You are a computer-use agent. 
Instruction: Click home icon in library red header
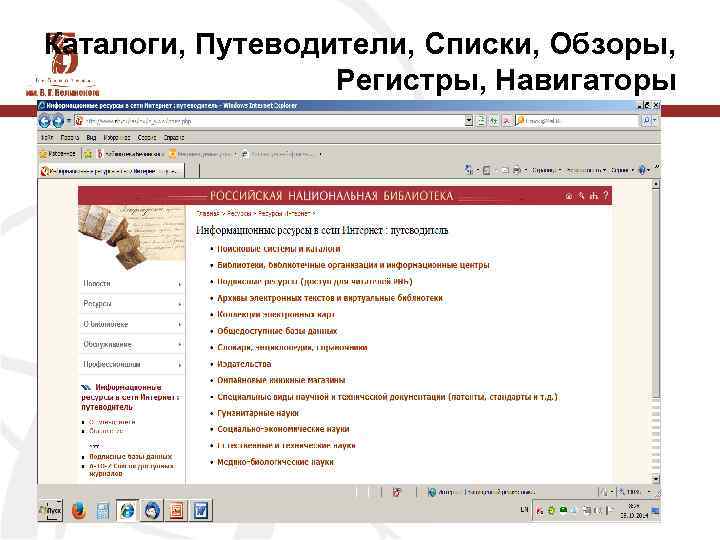[568, 196]
